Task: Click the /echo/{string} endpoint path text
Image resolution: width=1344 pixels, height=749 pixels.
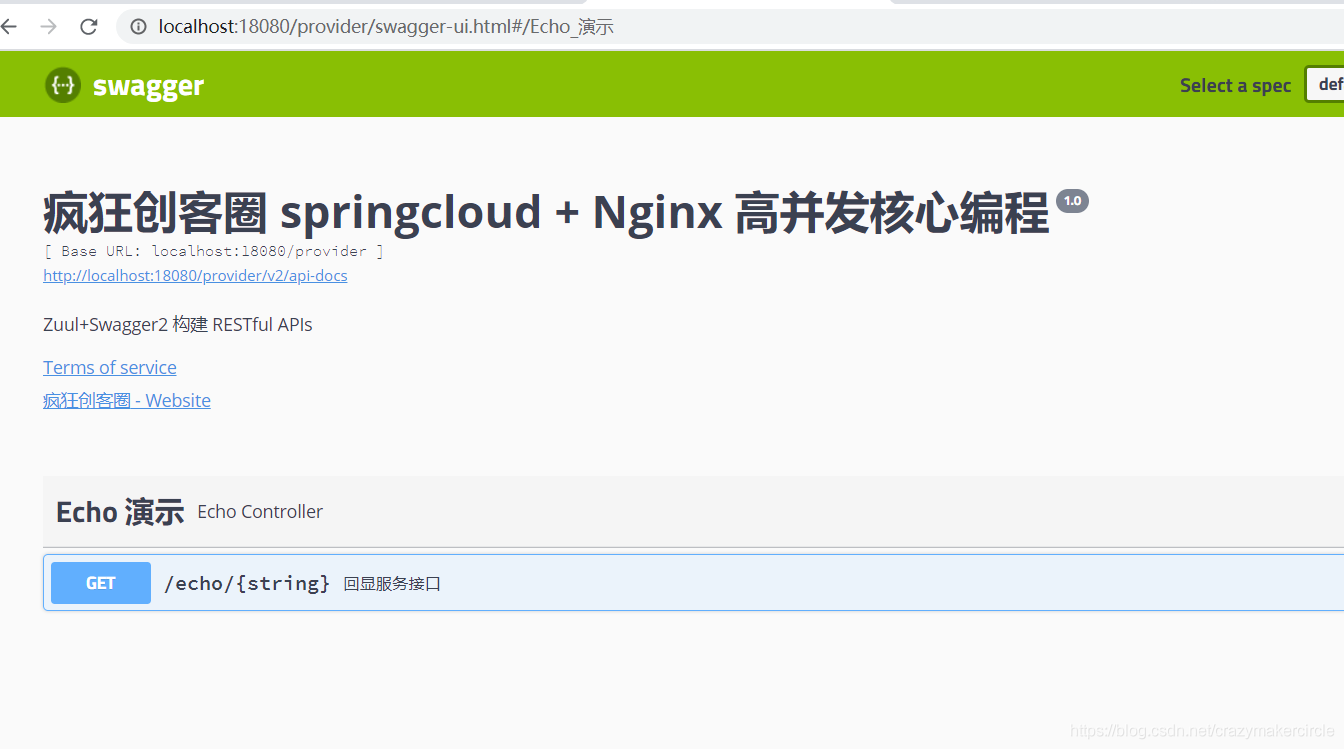Action: click(247, 582)
